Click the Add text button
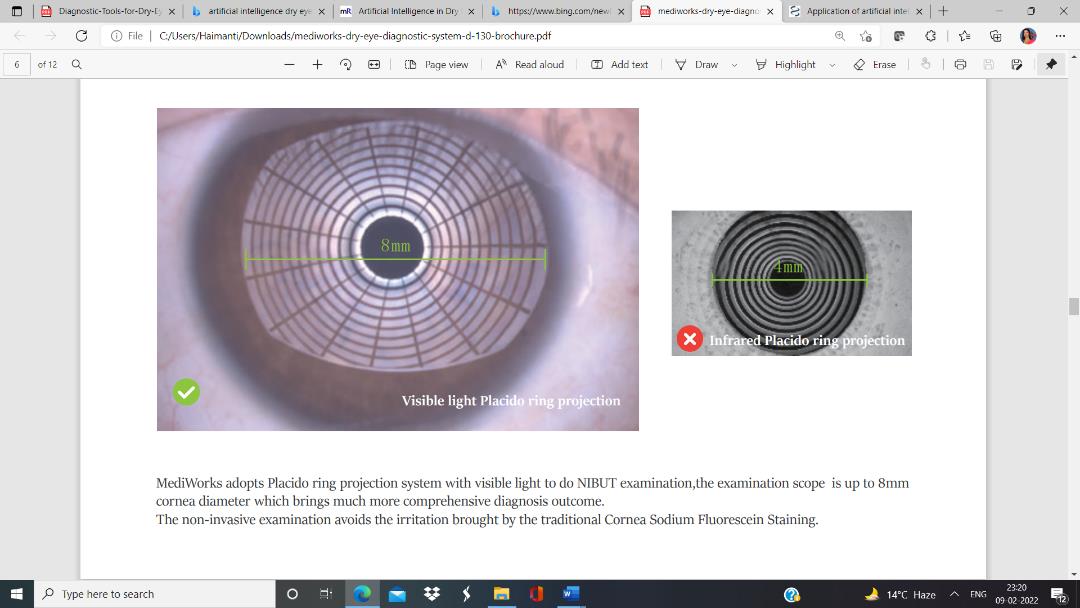The image size is (1080, 608). 620,64
